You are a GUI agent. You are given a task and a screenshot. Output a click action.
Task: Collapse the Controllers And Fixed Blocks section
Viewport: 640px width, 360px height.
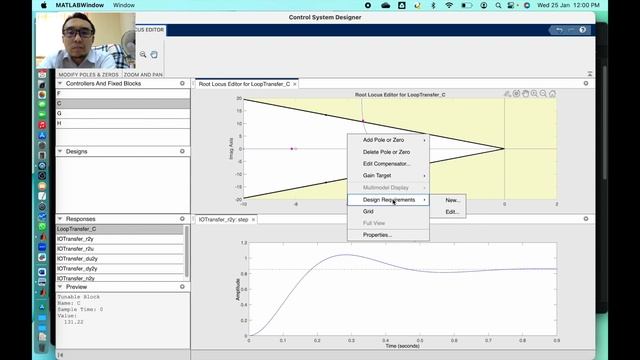click(x=60, y=83)
